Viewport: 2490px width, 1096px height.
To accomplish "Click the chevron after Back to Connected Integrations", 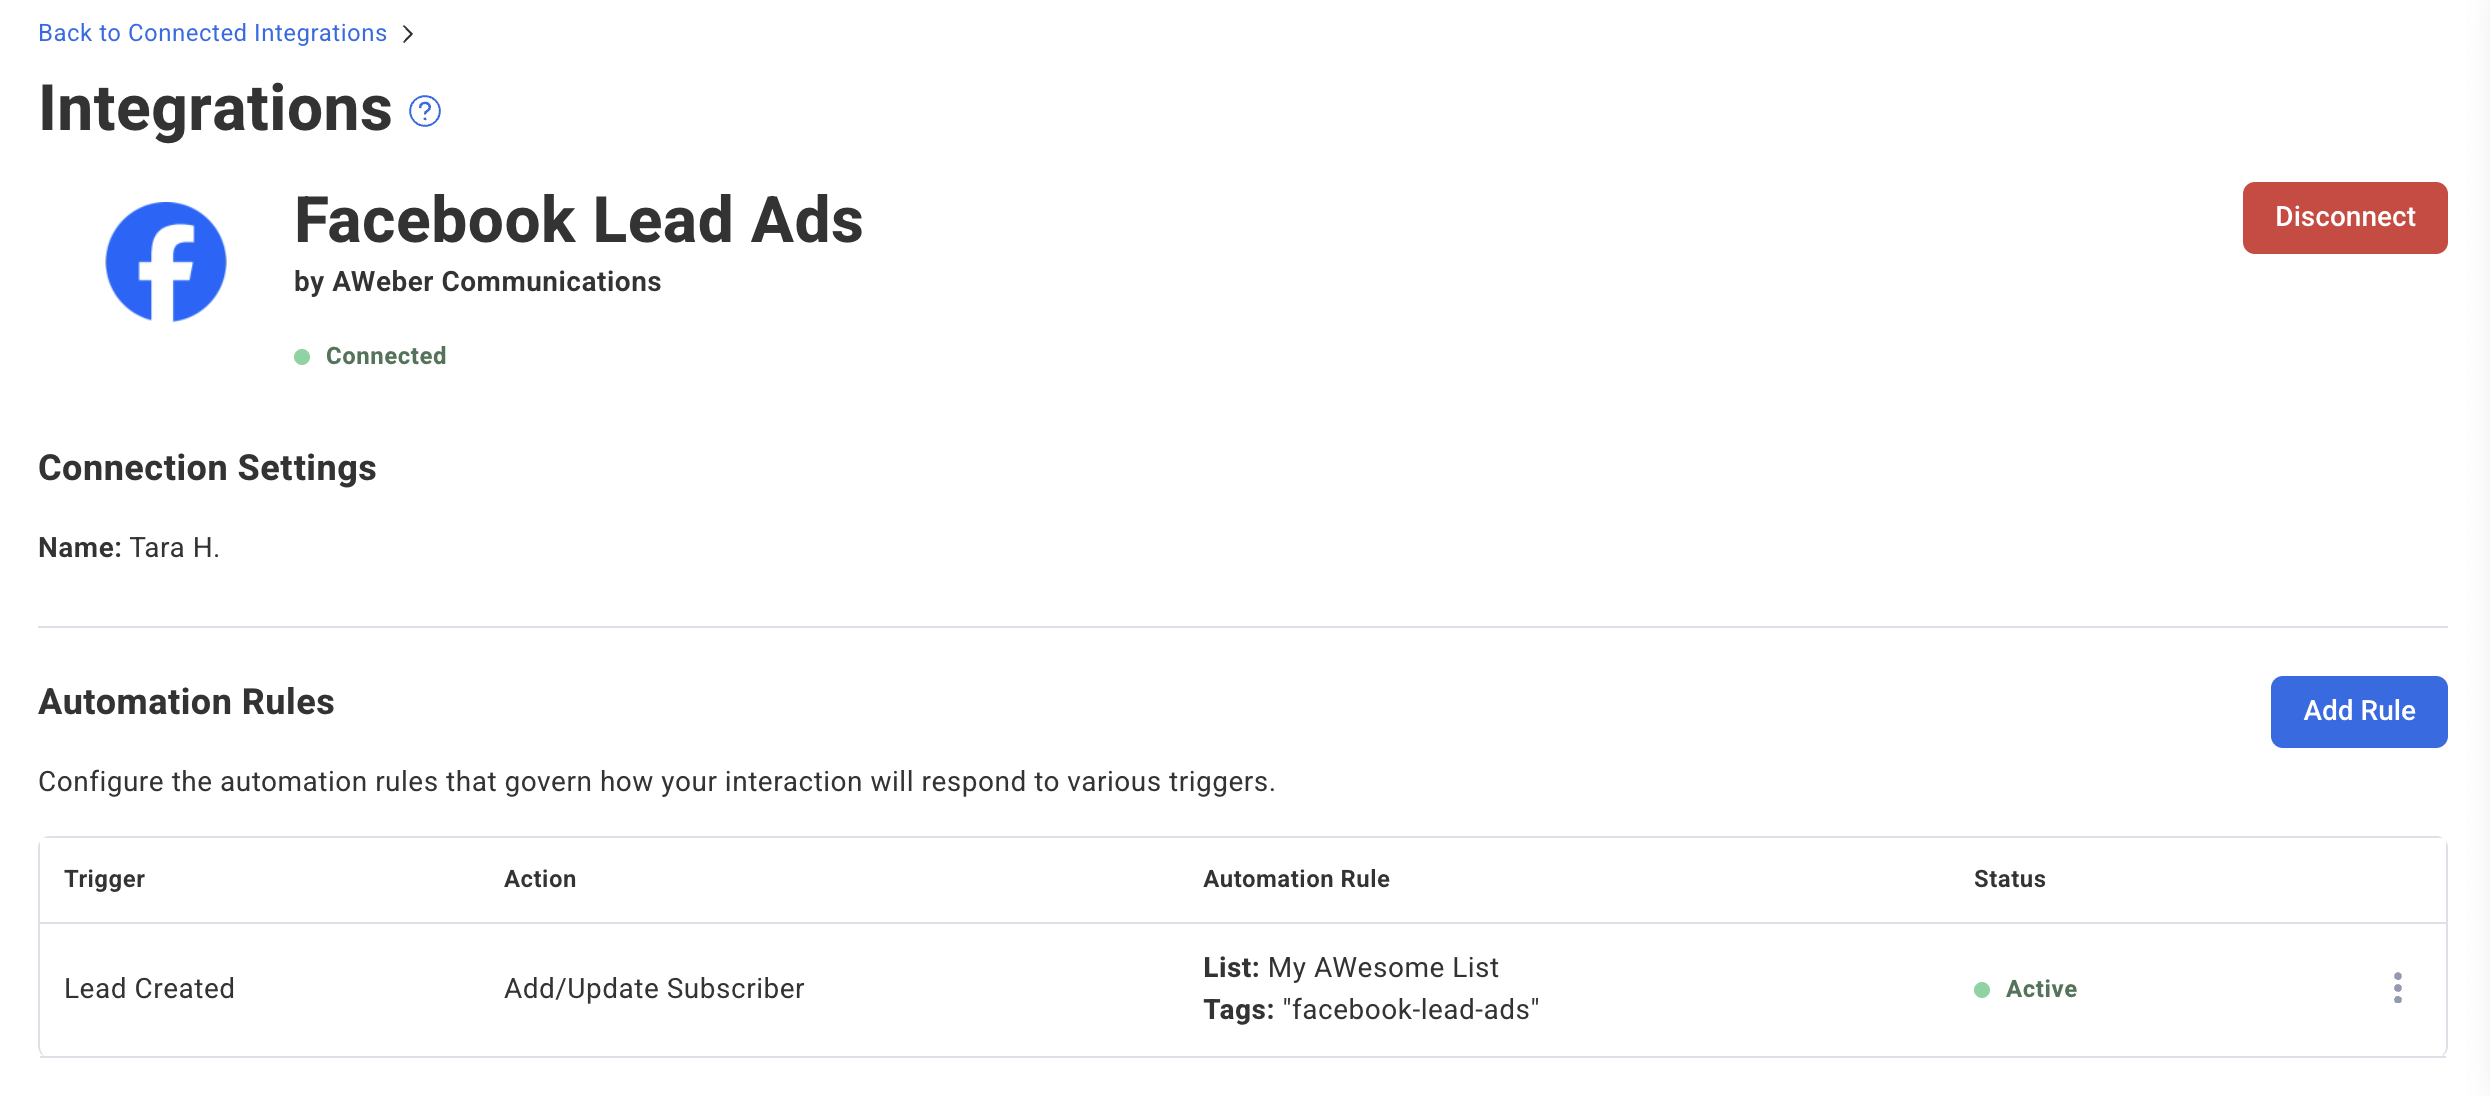I will tap(408, 34).
